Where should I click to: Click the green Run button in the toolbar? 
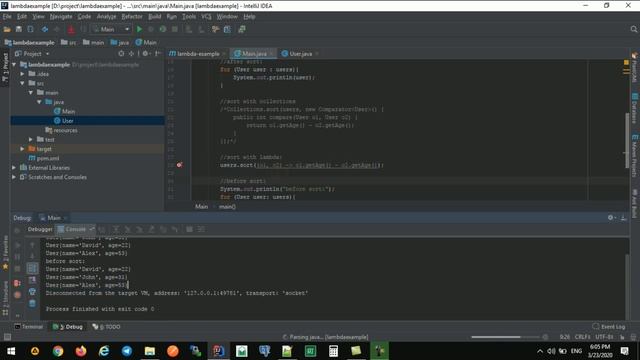tap(139, 29)
